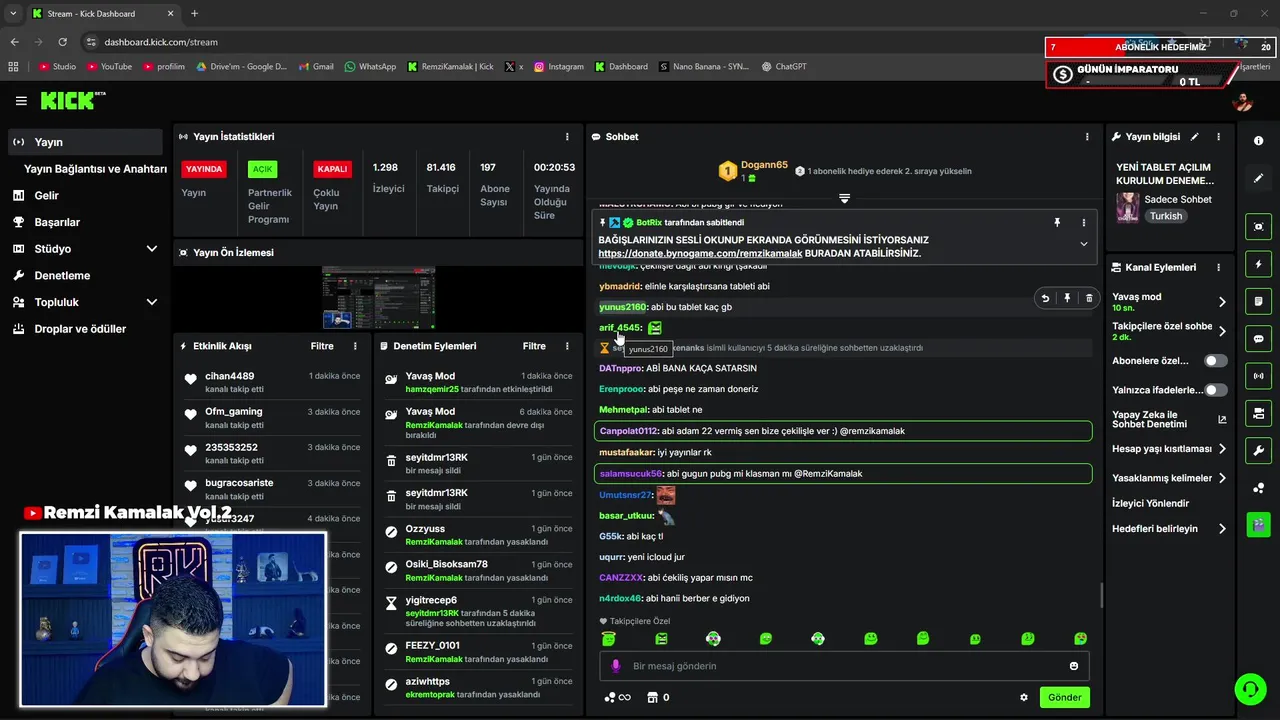Screen dimensions: 1280x720
Task: Open Takipçilere özel sohbet settings chevron
Action: coord(1222,331)
